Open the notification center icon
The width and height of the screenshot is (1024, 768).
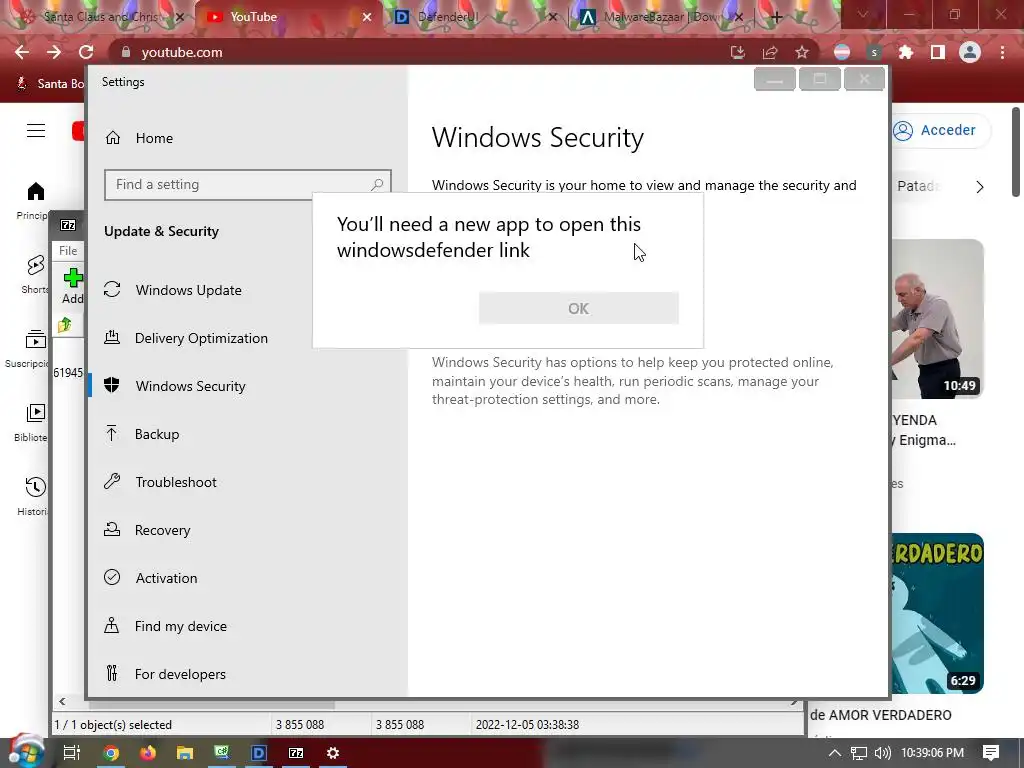click(991, 753)
